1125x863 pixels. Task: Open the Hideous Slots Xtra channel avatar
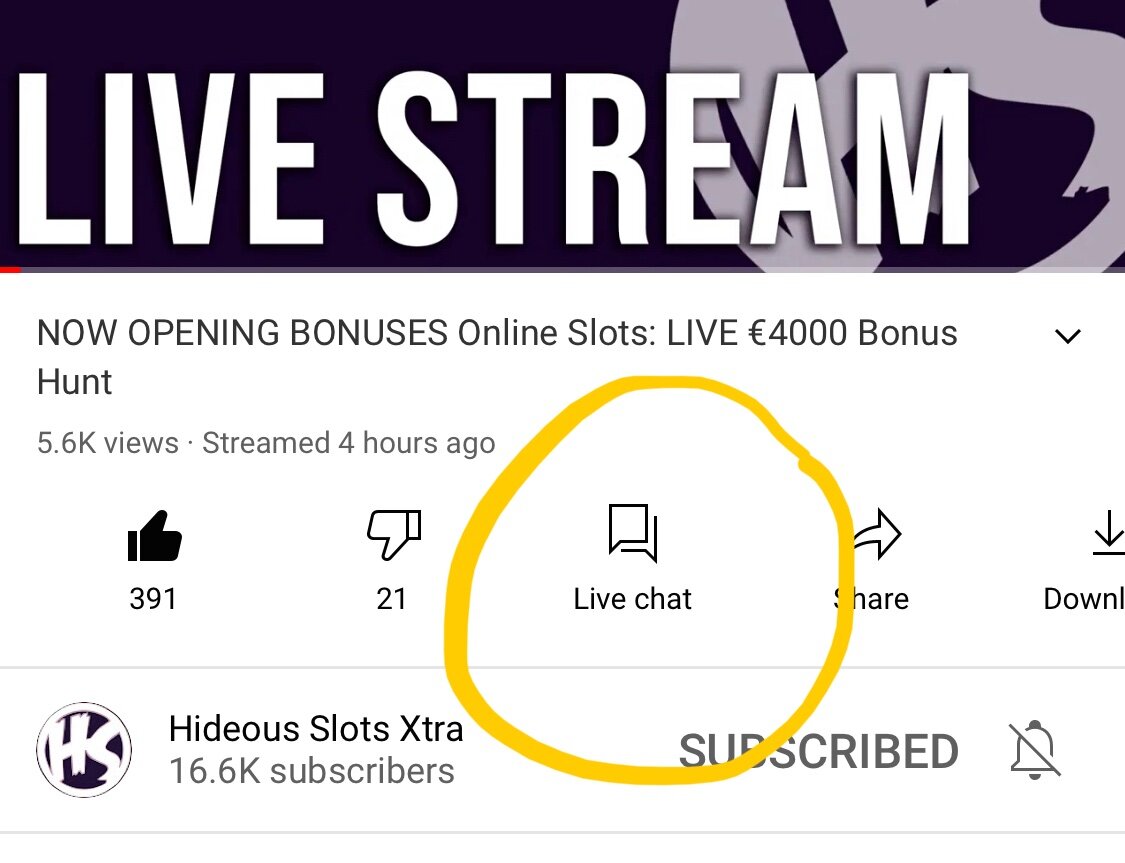tap(84, 750)
